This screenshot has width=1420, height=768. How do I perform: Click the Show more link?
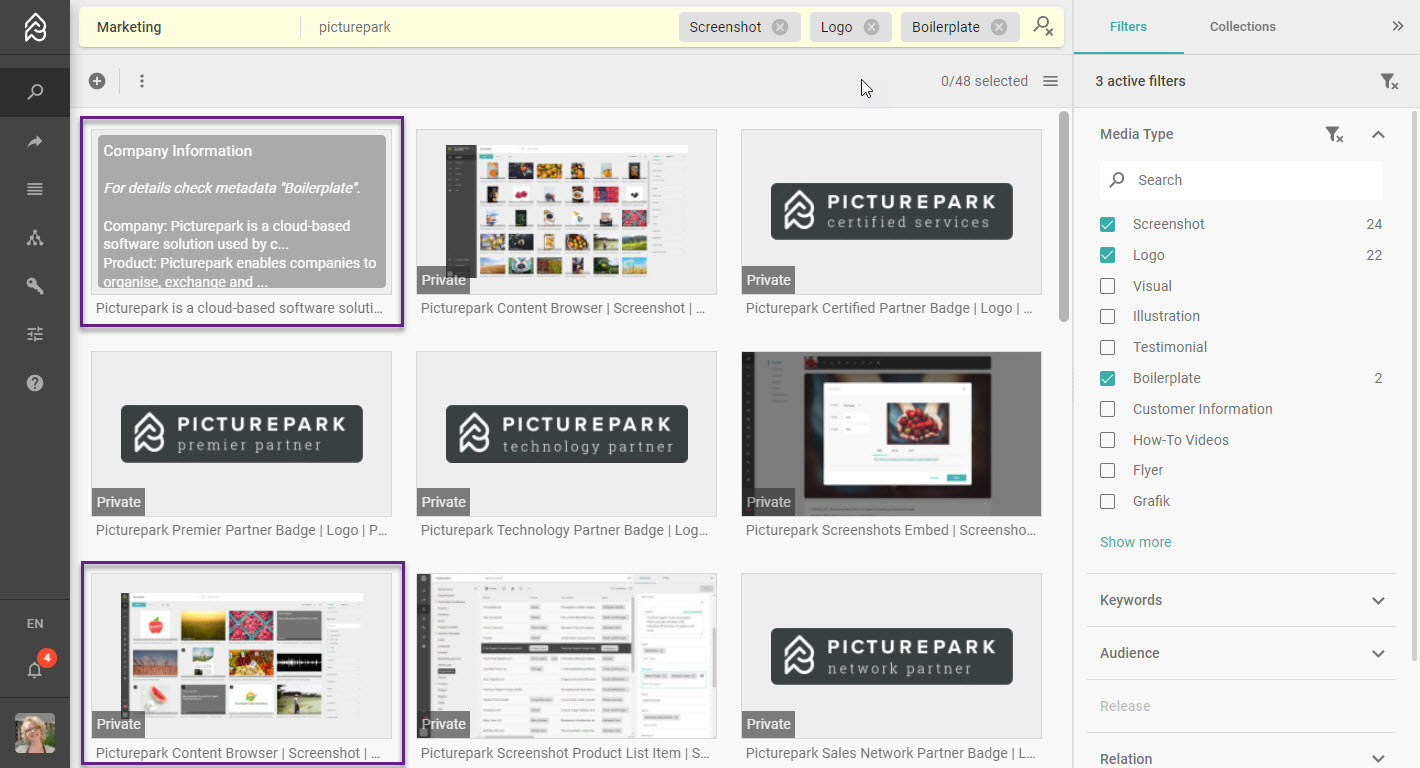click(1135, 542)
